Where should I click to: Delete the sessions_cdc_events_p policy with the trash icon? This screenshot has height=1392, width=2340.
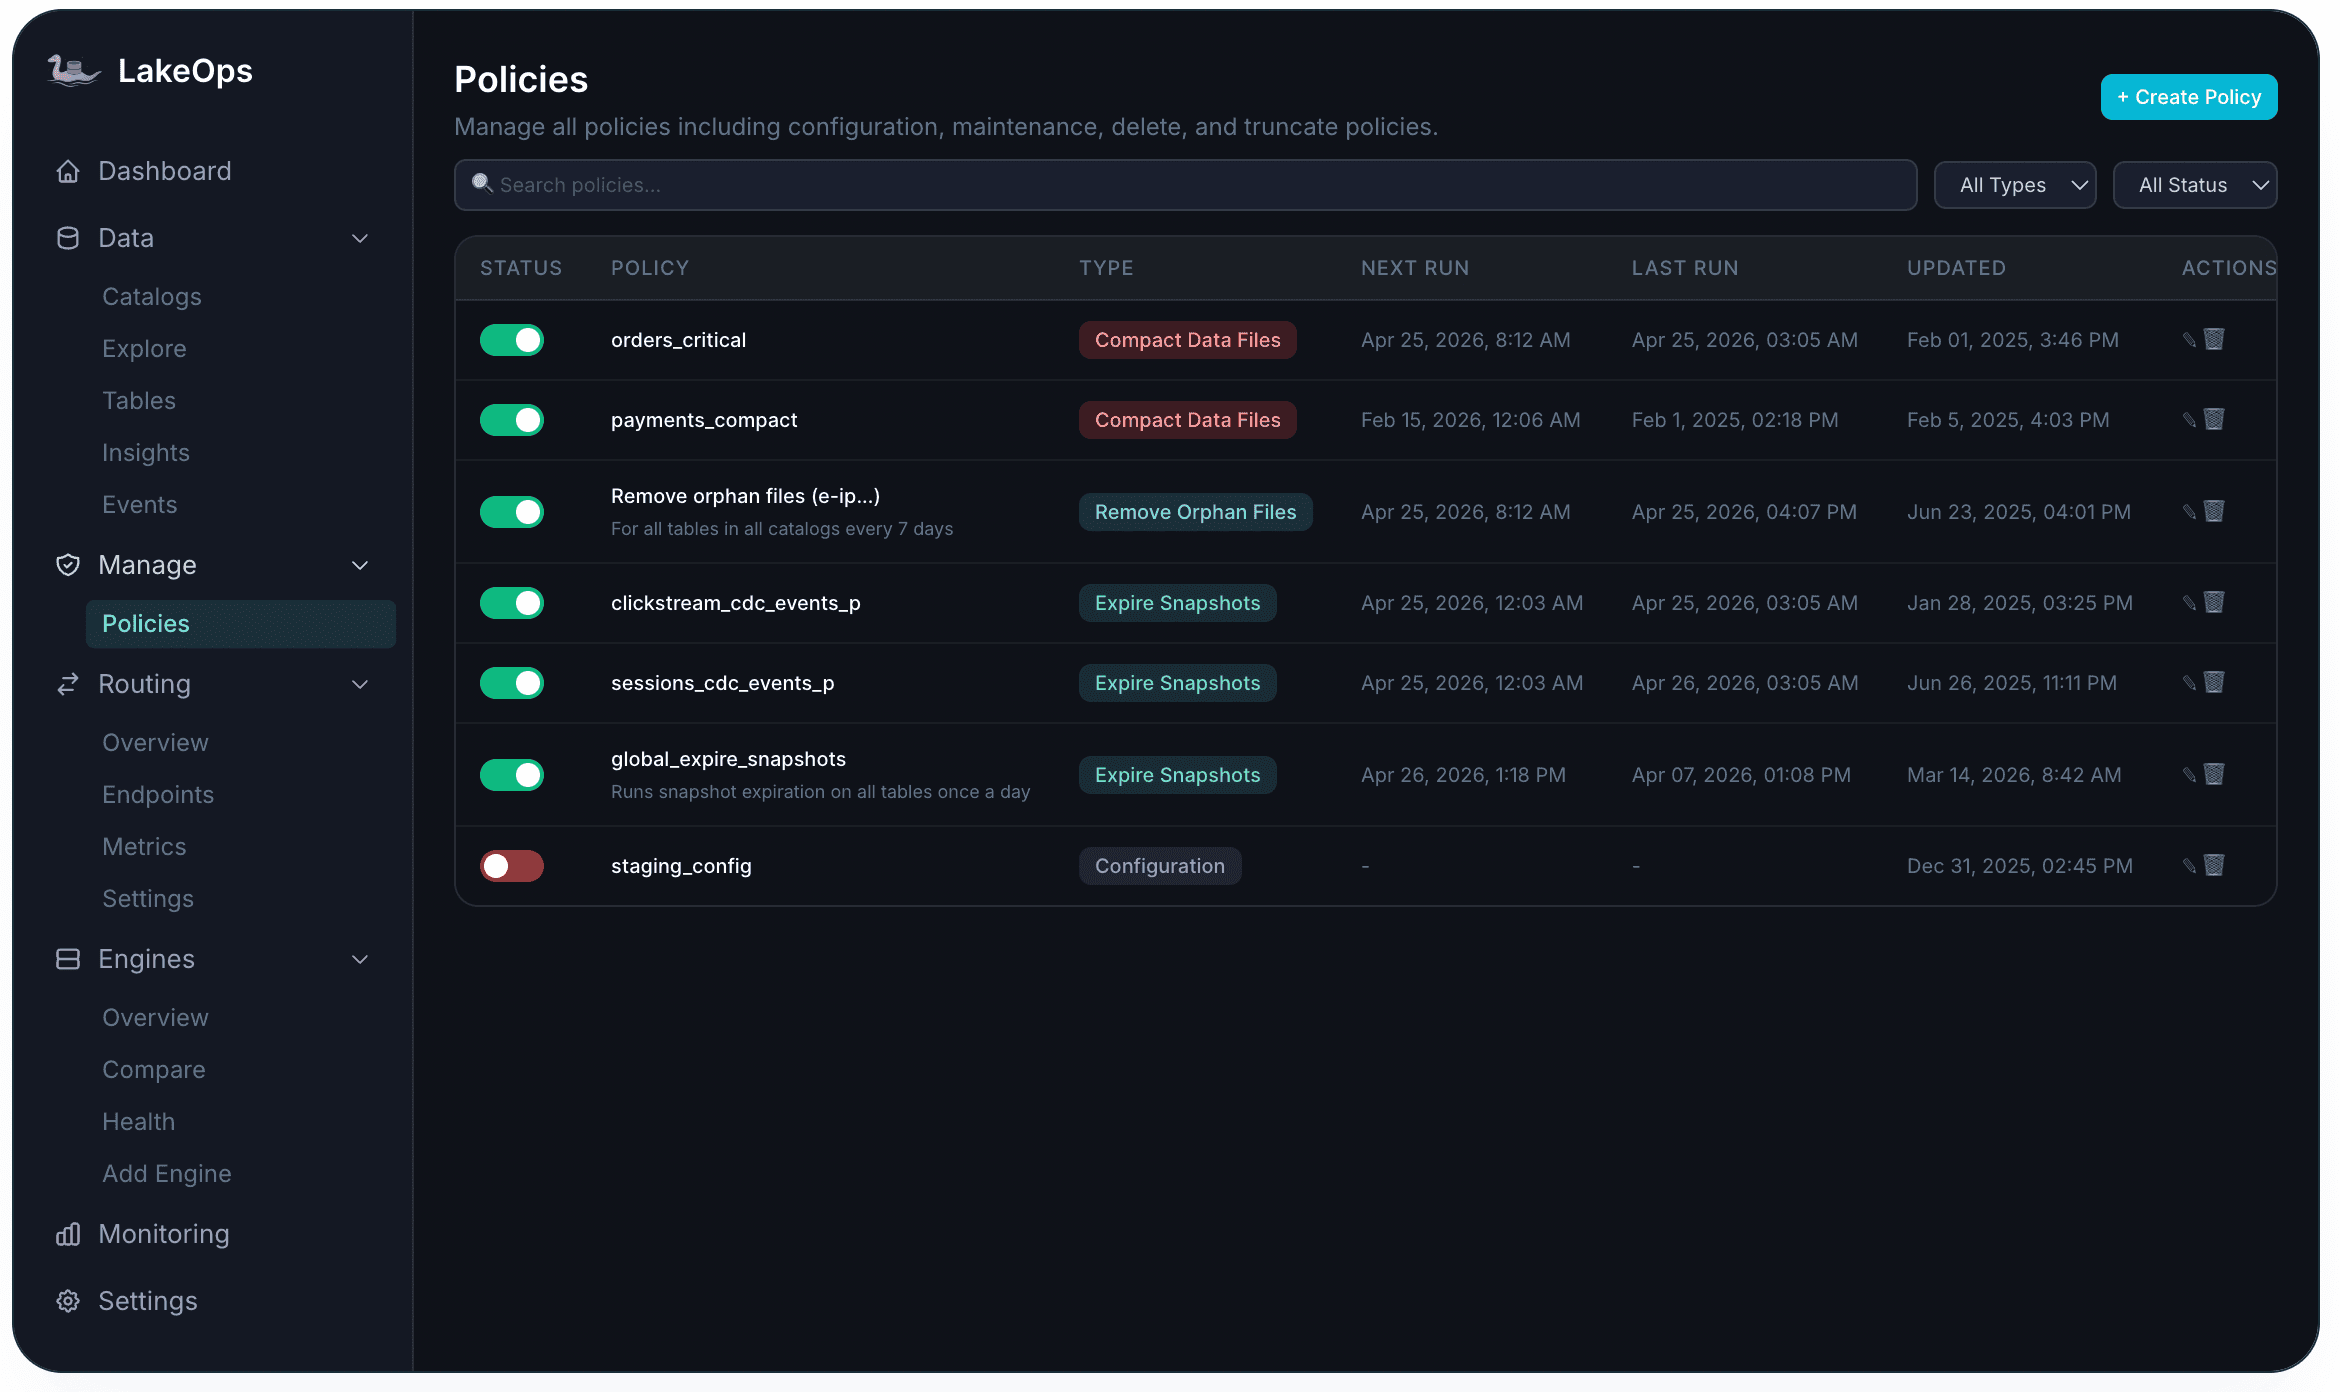point(2215,682)
